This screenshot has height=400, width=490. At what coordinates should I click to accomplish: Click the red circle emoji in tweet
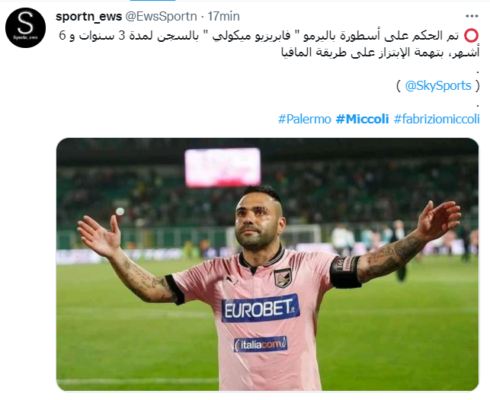(471, 36)
